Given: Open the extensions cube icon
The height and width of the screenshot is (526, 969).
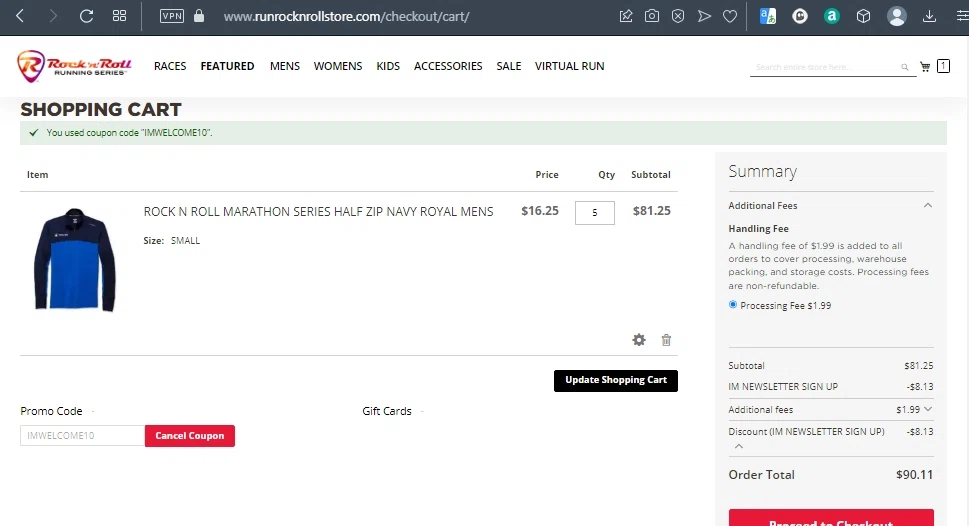Looking at the screenshot, I should [863, 16].
